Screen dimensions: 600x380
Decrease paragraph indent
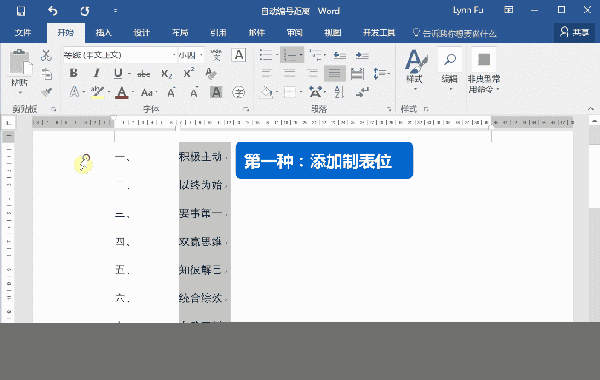(x=339, y=55)
